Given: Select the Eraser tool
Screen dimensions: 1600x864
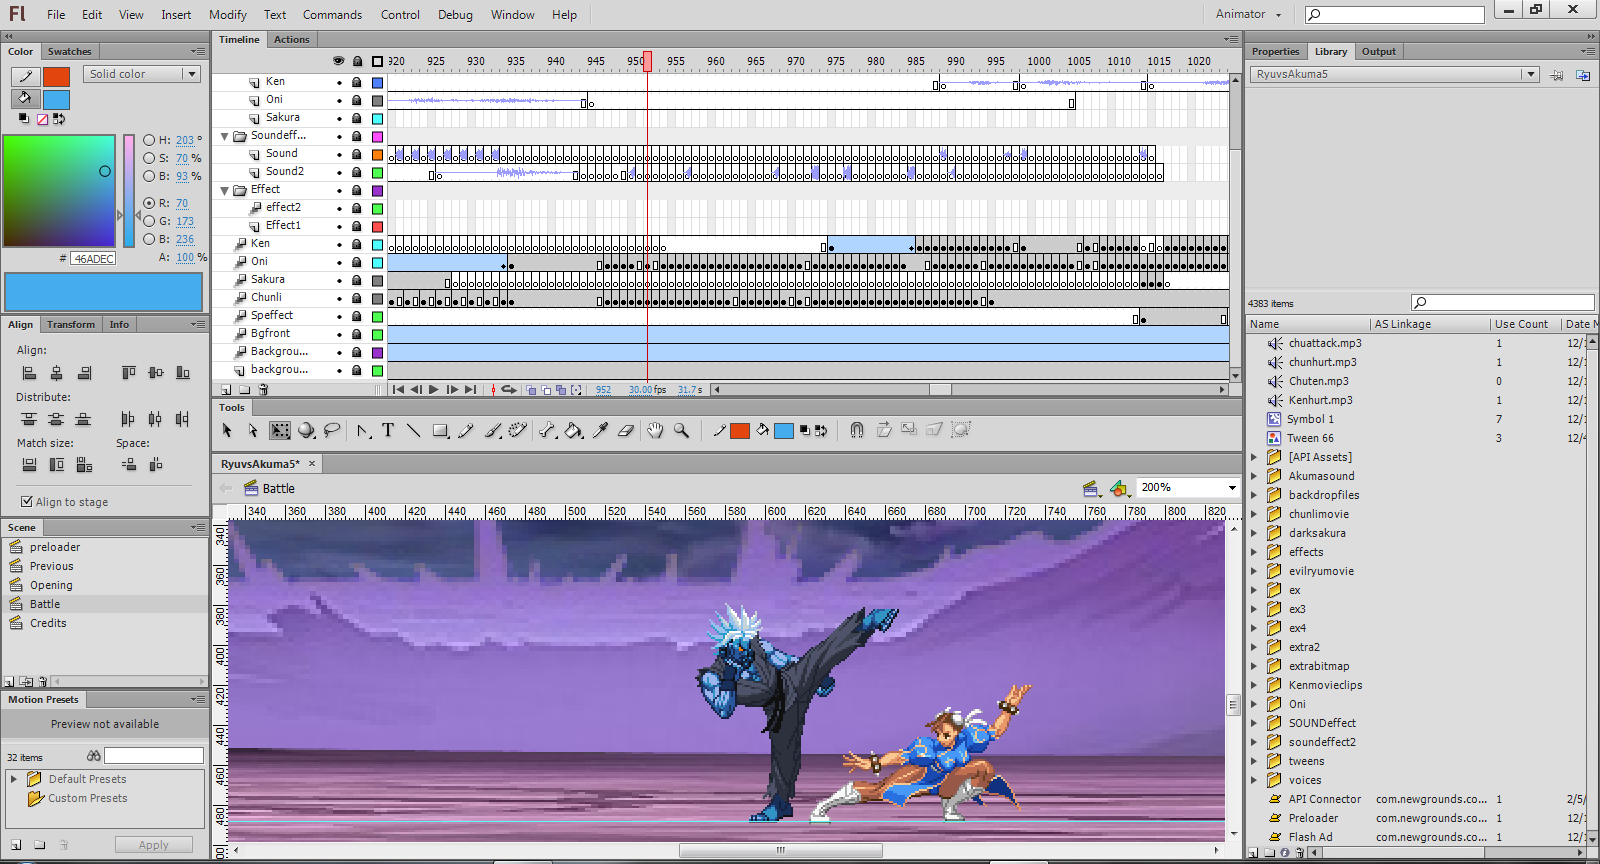Looking at the screenshot, I should [x=626, y=430].
